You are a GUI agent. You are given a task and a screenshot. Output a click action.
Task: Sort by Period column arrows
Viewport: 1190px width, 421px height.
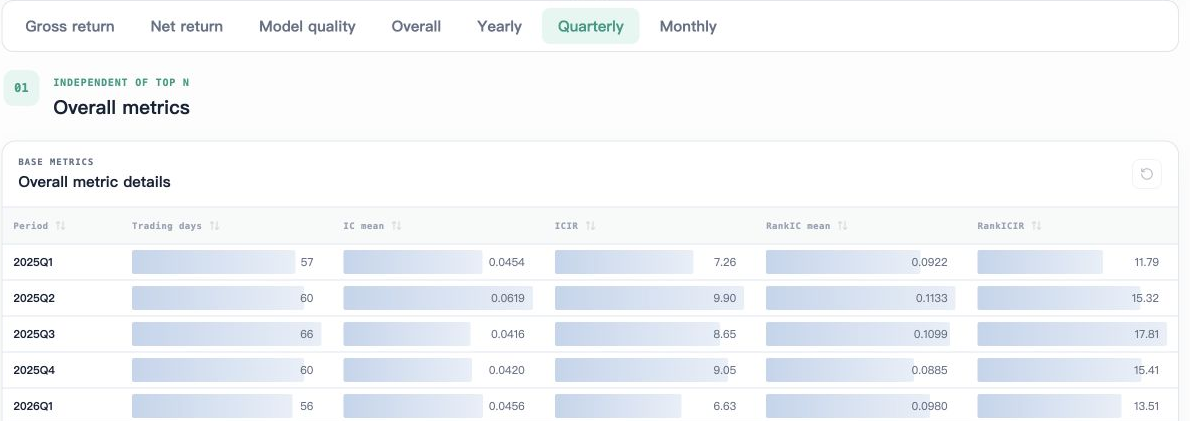click(x=61, y=226)
